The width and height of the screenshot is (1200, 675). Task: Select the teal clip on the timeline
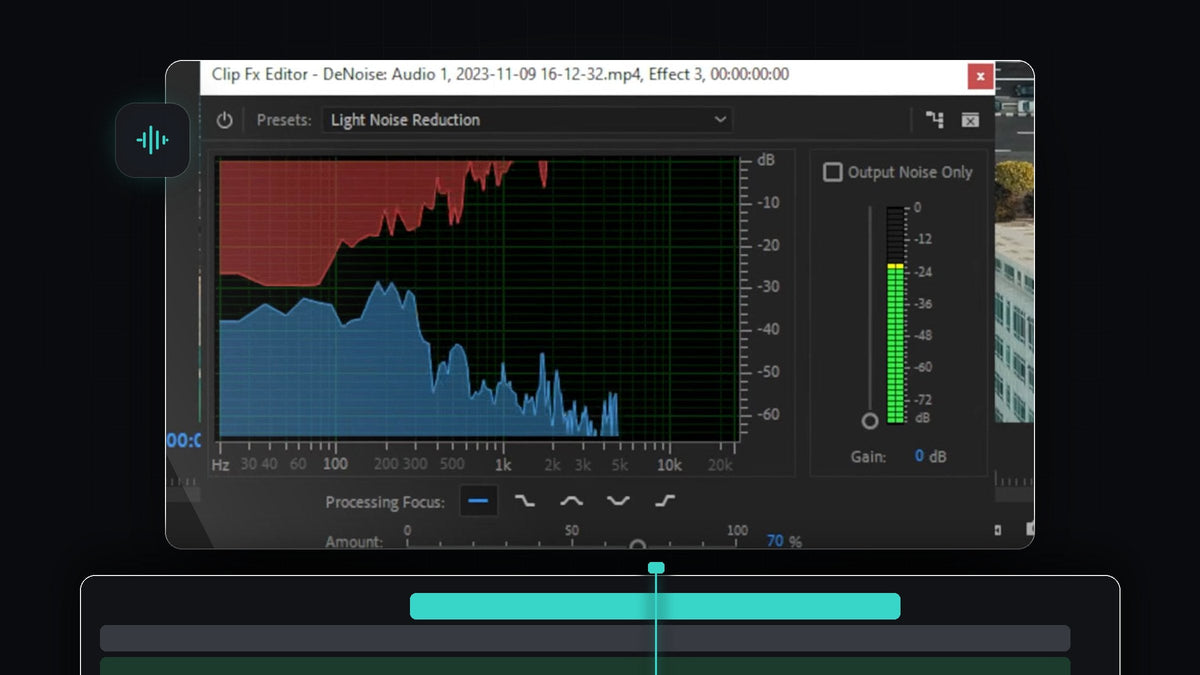[x=655, y=606]
